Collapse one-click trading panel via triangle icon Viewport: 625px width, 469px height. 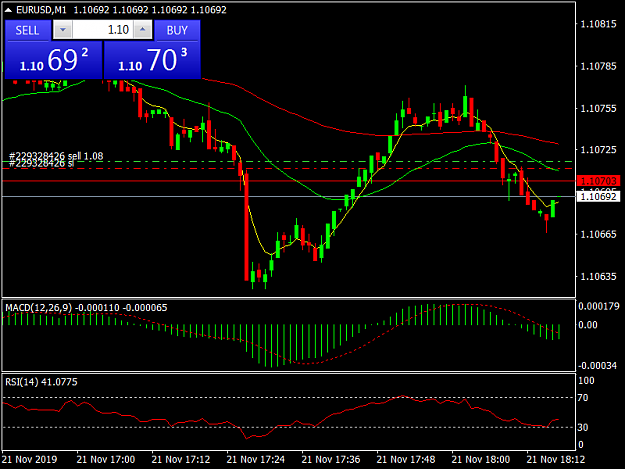point(8,10)
